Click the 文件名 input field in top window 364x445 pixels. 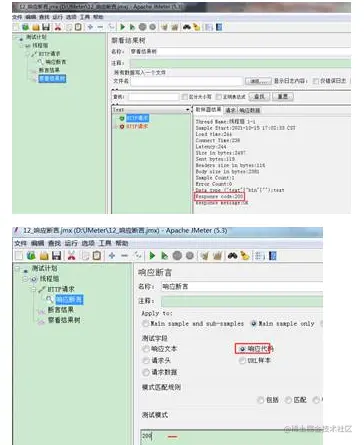pyautogui.click(x=186, y=81)
